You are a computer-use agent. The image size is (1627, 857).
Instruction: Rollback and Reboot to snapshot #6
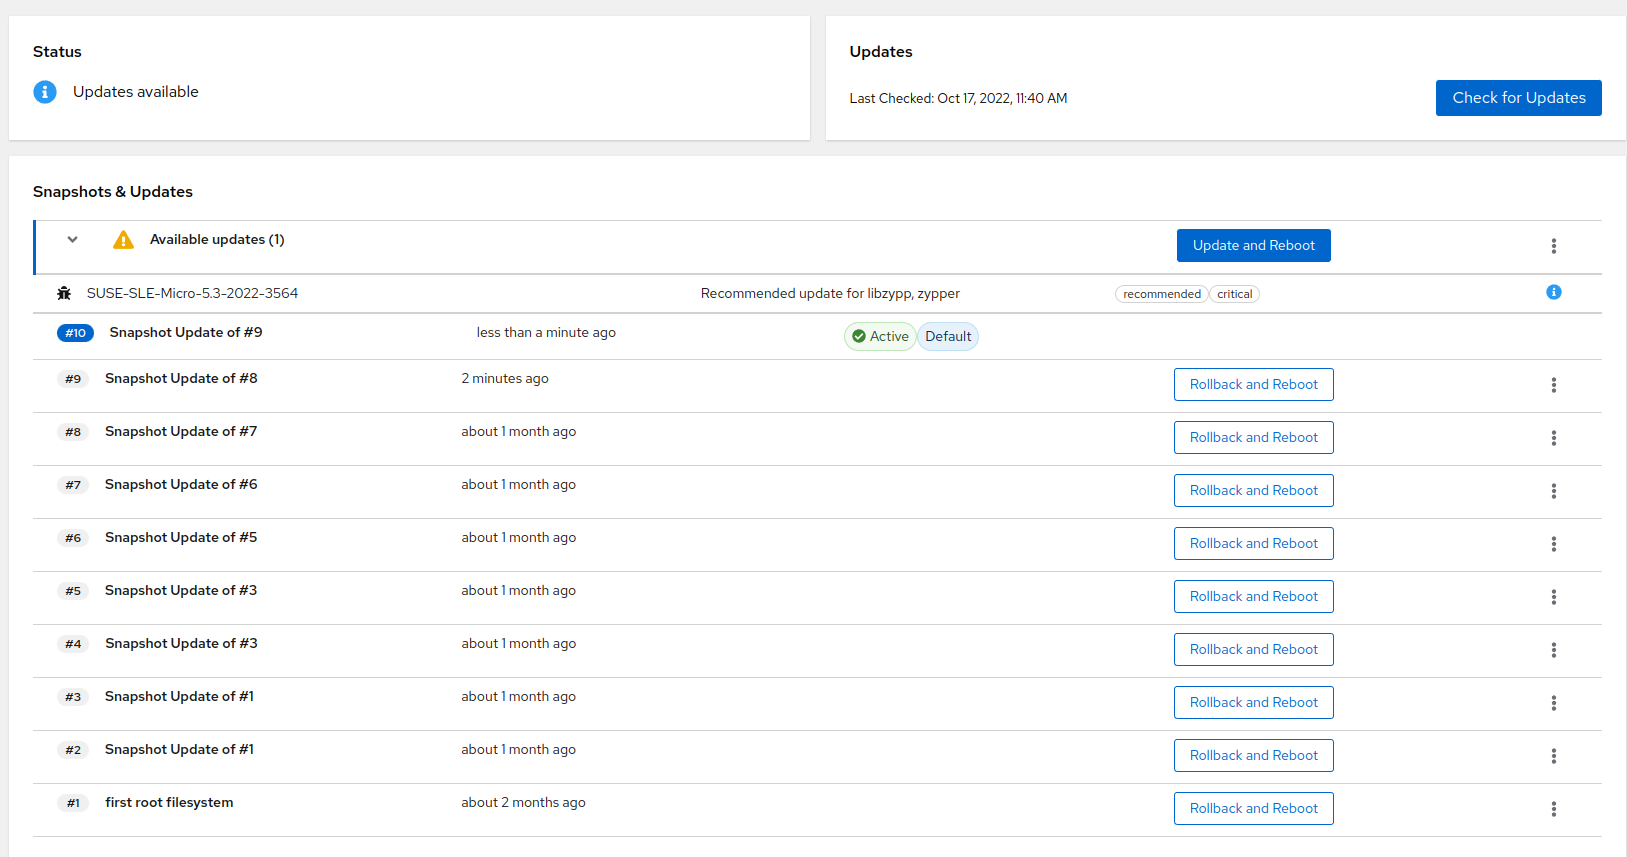(1254, 544)
